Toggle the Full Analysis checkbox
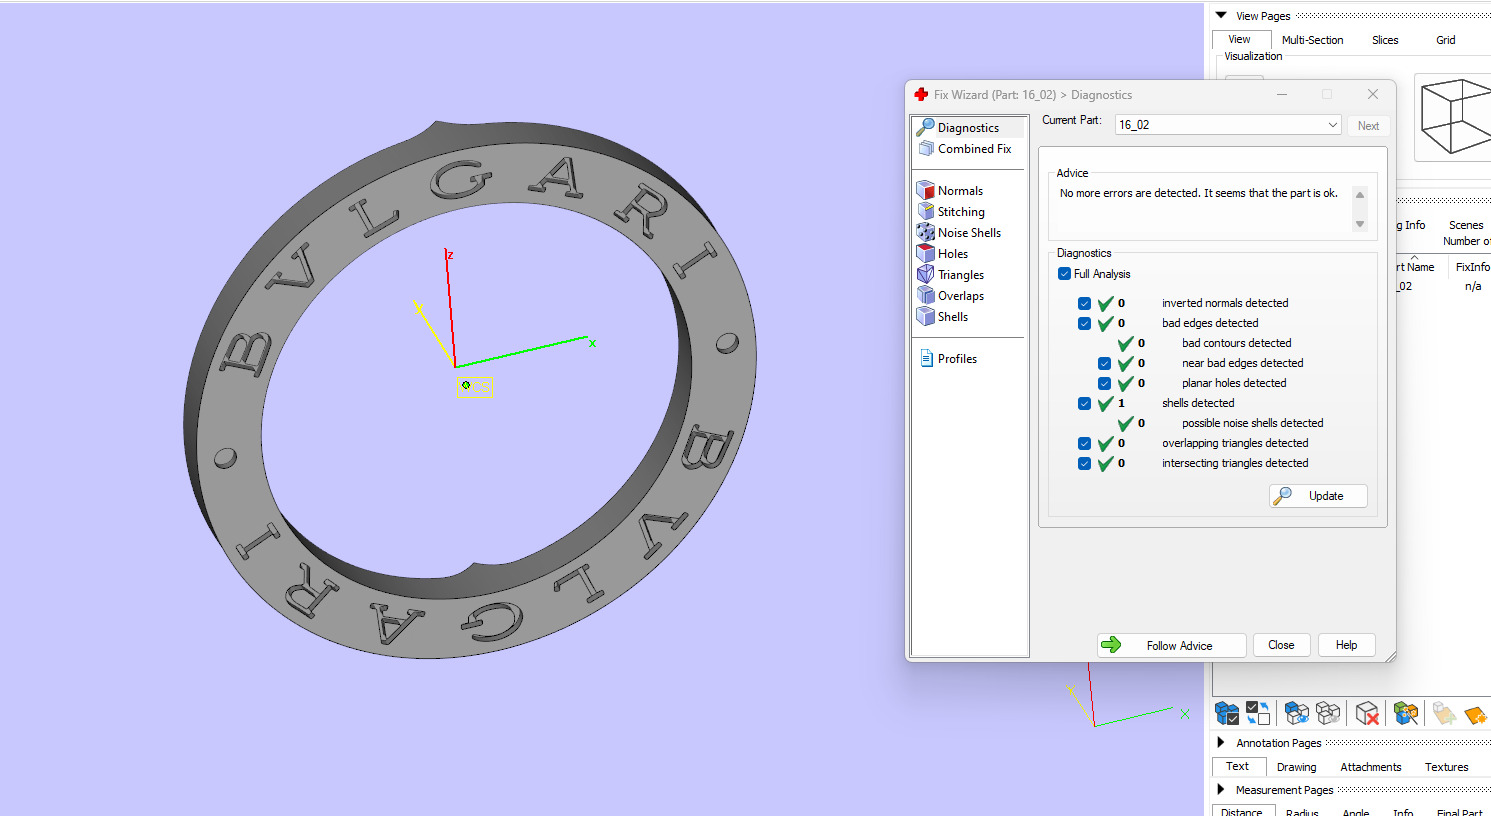 pyautogui.click(x=1064, y=274)
